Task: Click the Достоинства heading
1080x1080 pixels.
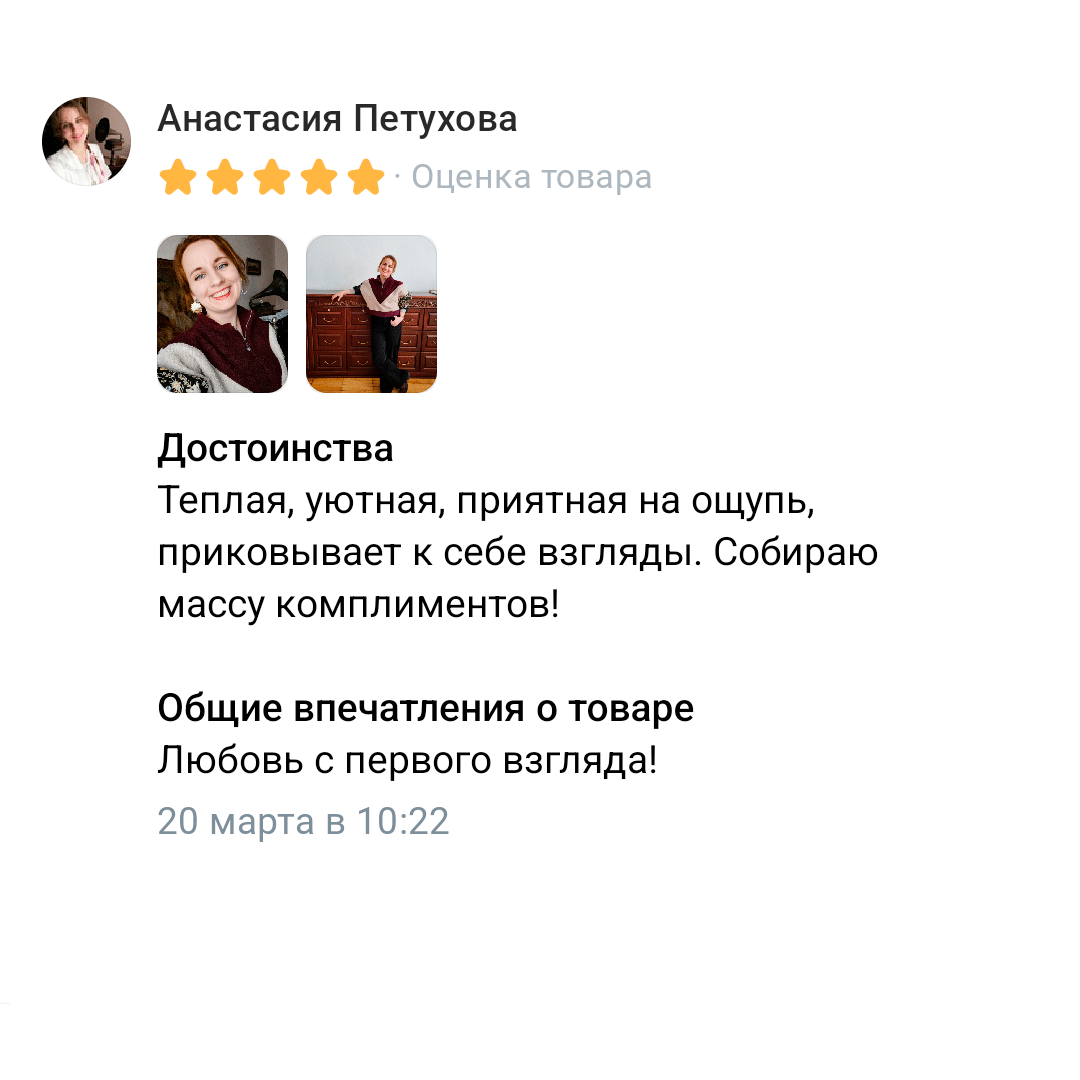Action: point(276,448)
